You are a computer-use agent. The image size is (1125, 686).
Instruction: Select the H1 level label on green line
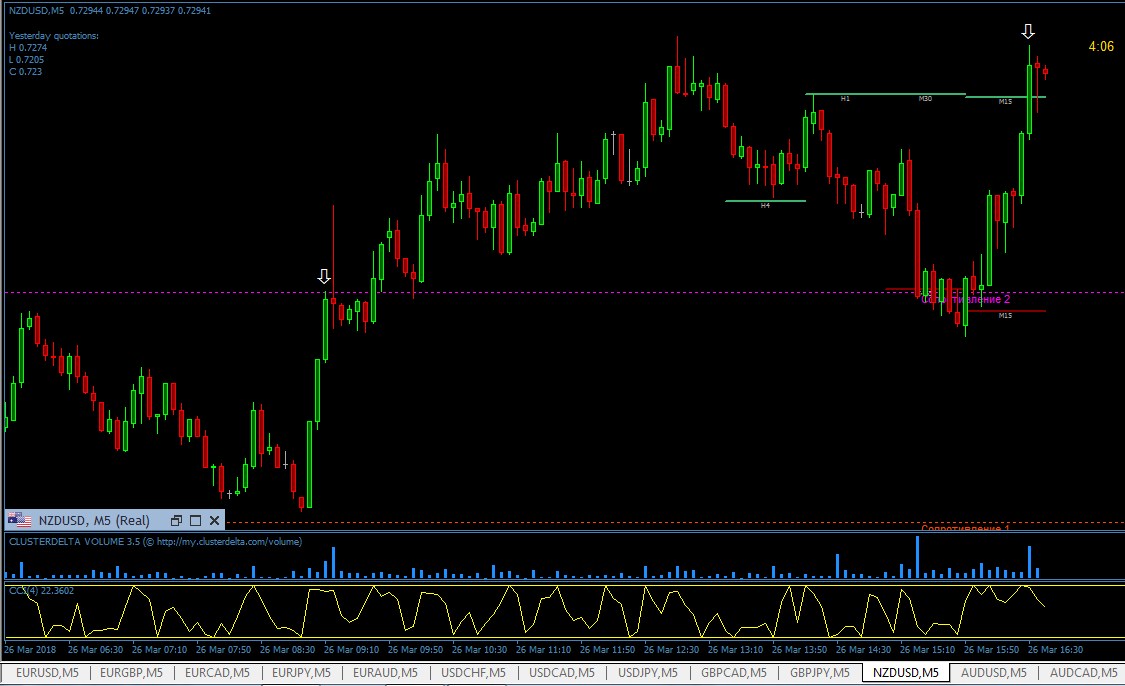(845, 98)
